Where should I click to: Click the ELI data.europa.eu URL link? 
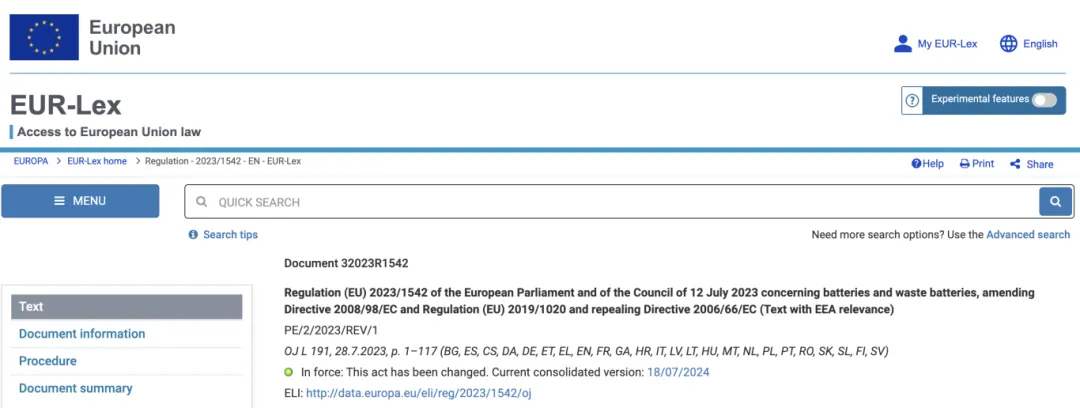[x=419, y=394]
